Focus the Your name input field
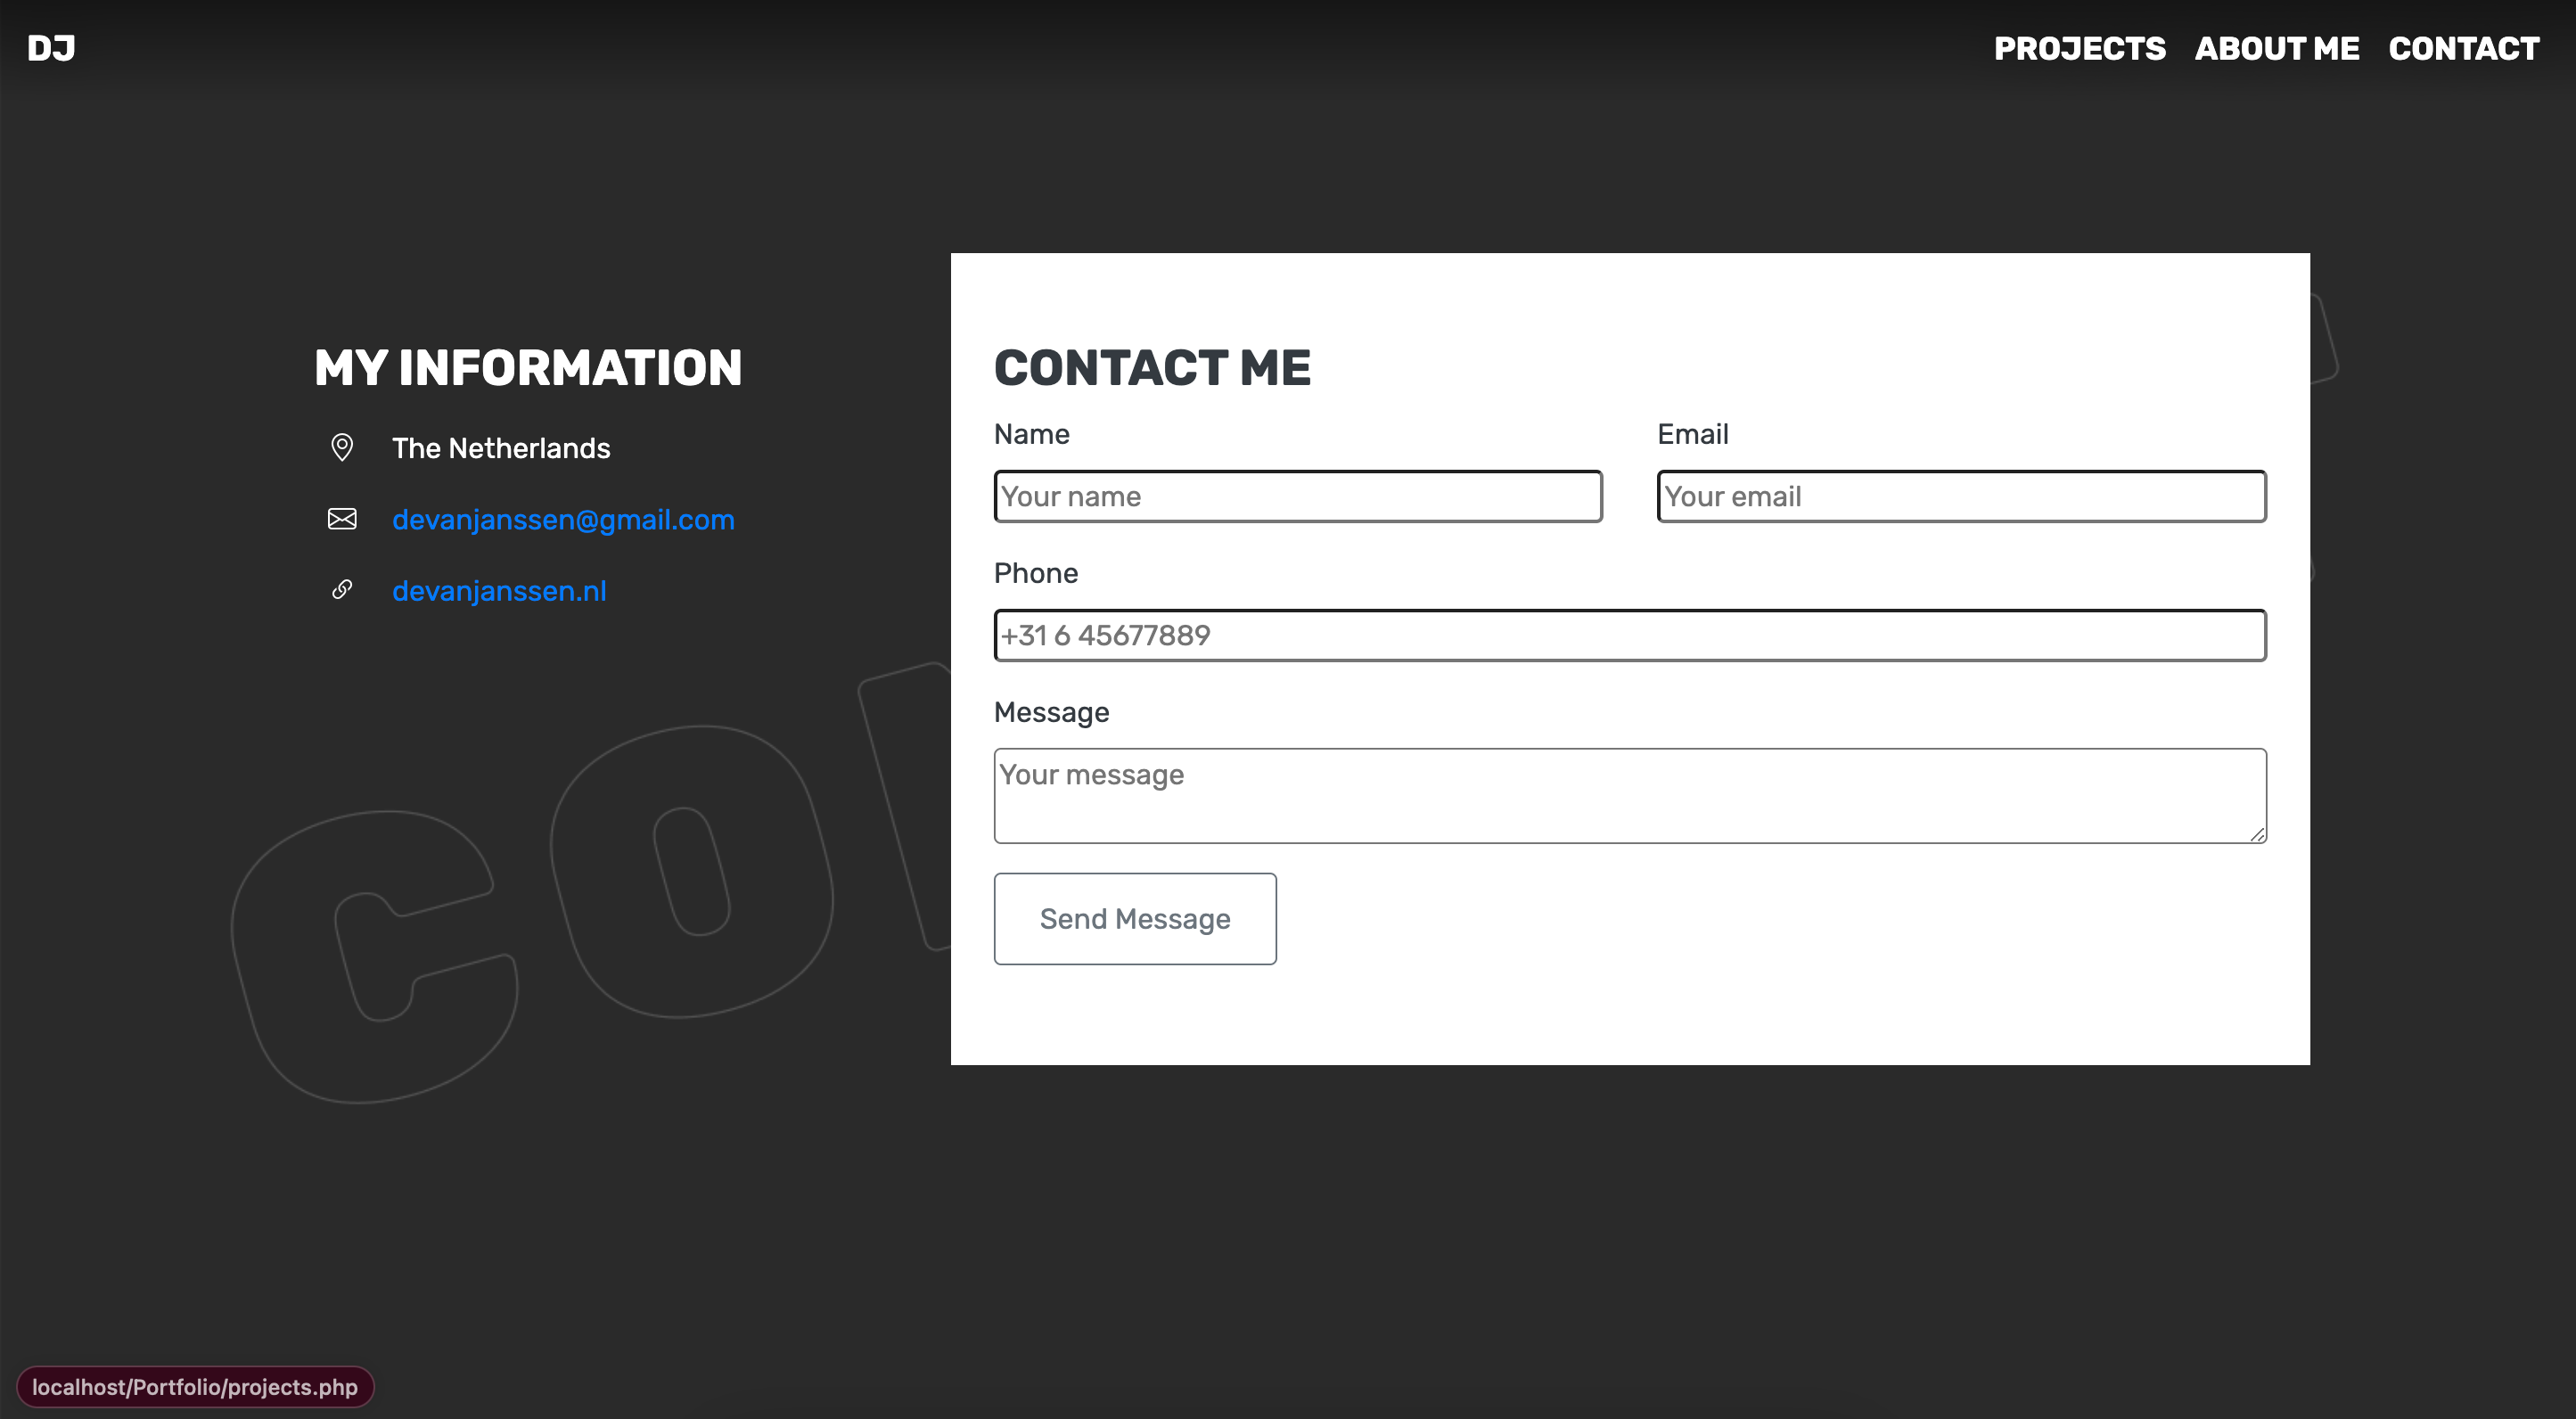This screenshot has height=1419, width=2576. (1298, 496)
